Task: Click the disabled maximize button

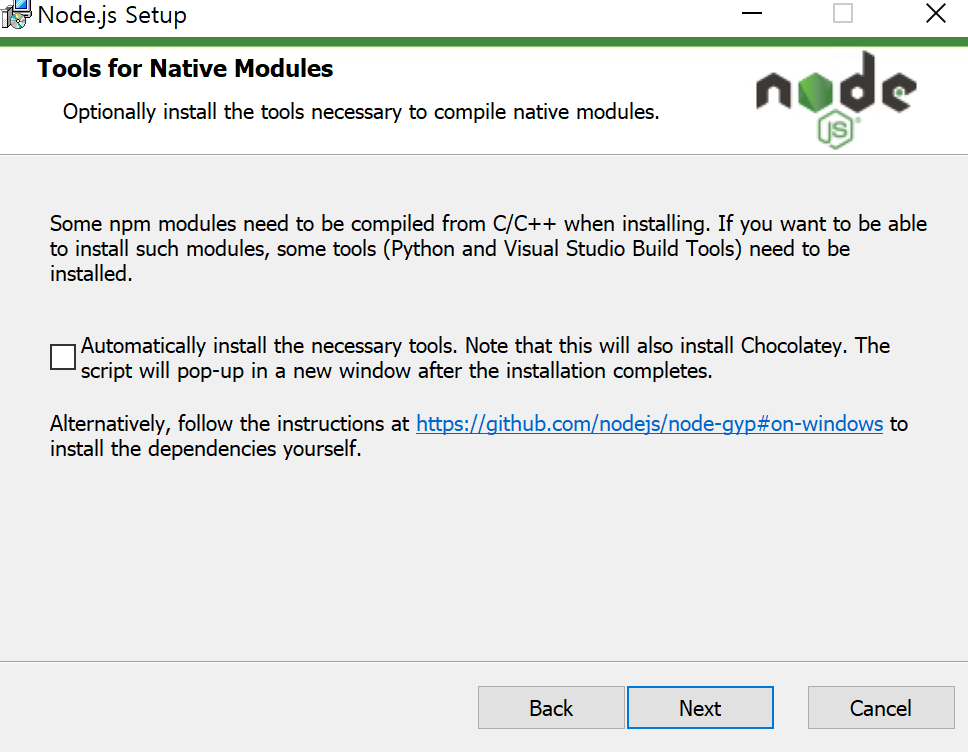Action: click(843, 13)
